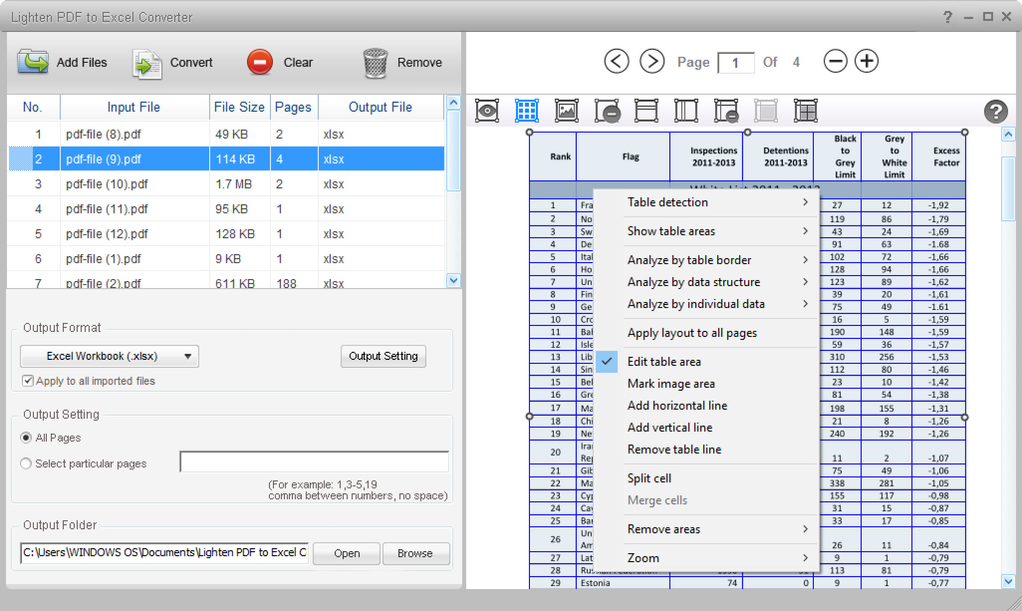Expand the Zoom submenu
1022x611 pixels.
(x=707, y=558)
